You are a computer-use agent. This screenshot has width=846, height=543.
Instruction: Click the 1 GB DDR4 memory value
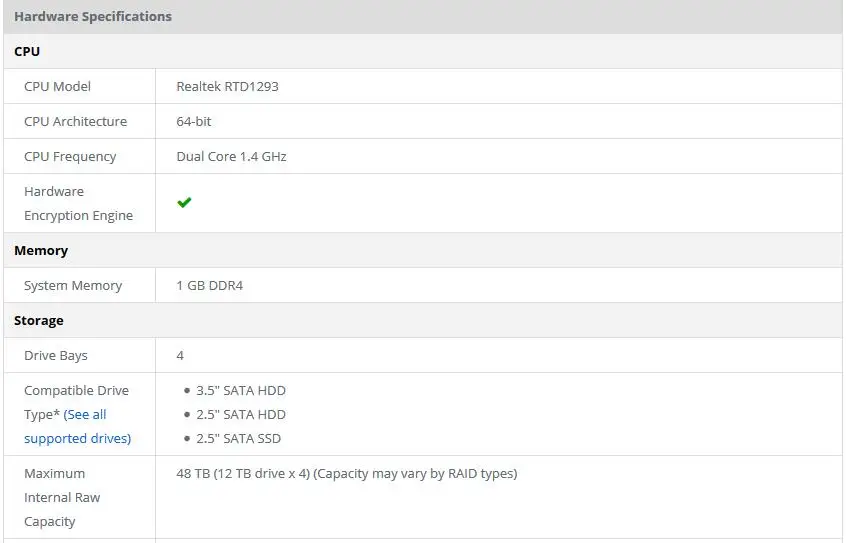pos(209,286)
